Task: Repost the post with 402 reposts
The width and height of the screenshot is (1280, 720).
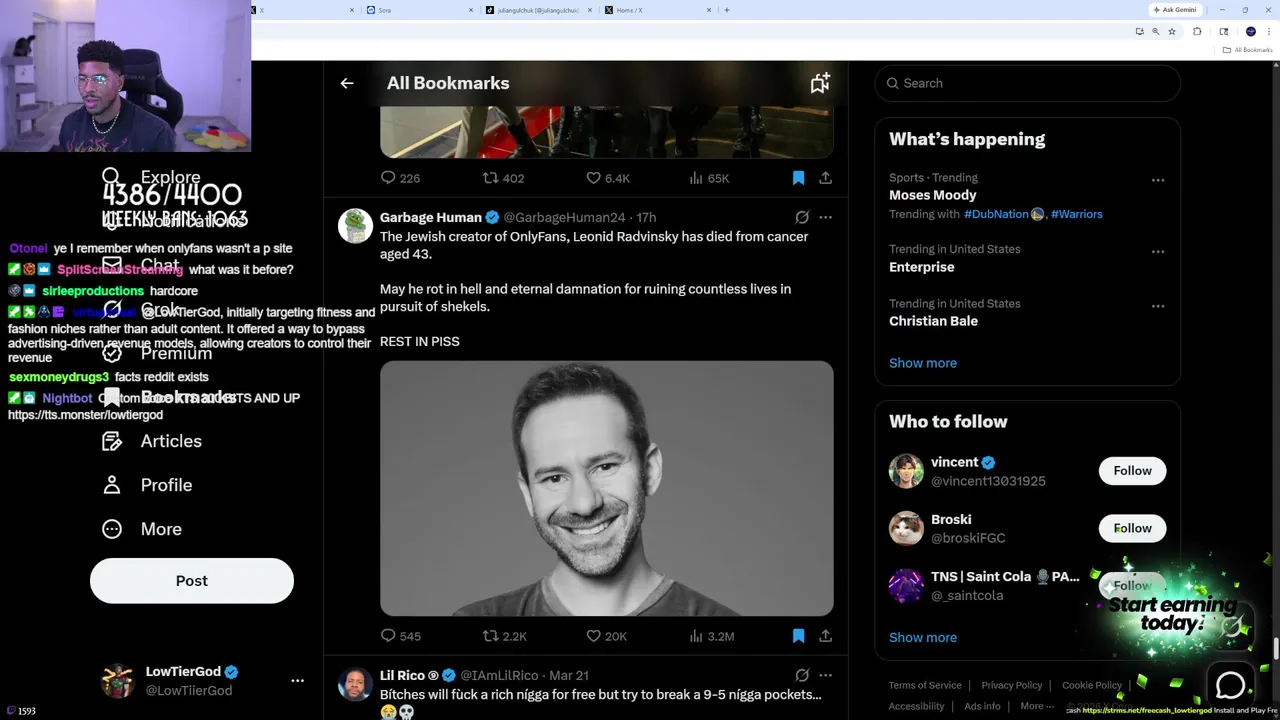Action: (503, 178)
